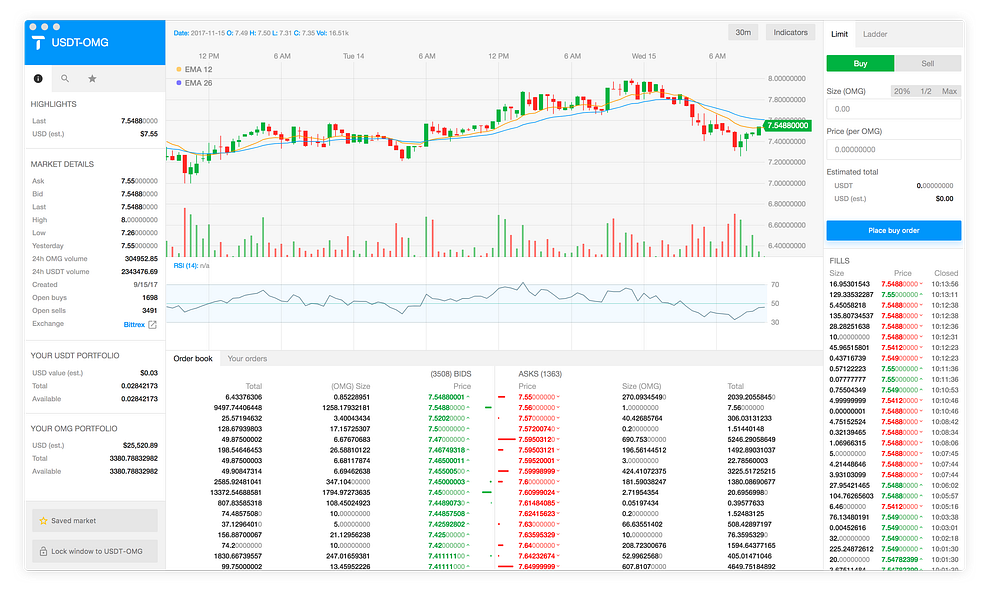The image size is (989, 600).
Task: Click the EMA 12 orange legend dot
Action: [x=178, y=69]
